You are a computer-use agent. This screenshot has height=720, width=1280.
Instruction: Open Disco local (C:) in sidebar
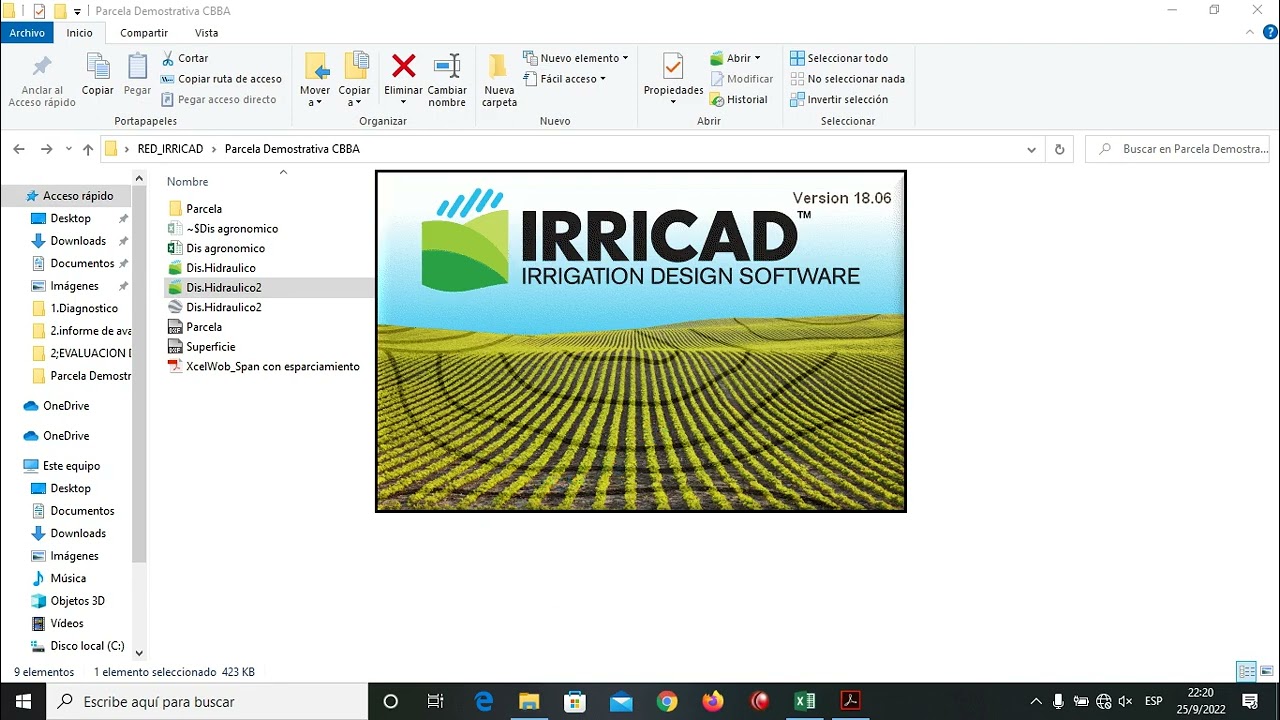coord(87,646)
